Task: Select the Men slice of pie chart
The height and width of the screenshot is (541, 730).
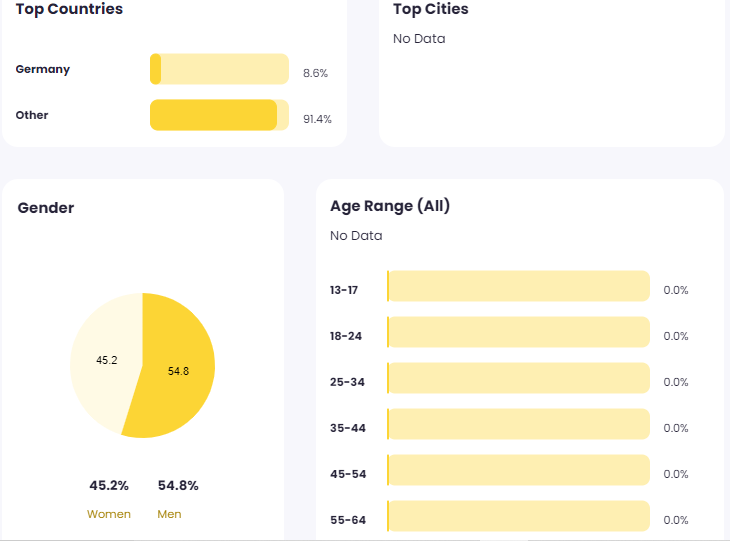Action: click(x=175, y=370)
